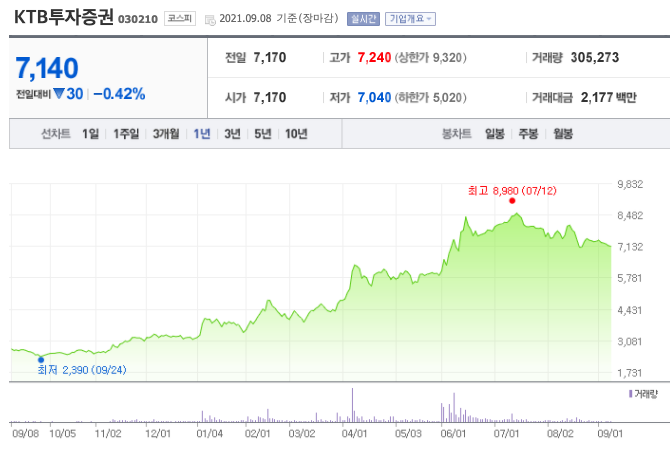The height and width of the screenshot is (457, 670).
Task: Click the 전일 7,170 value
Action: [x=270, y=58]
